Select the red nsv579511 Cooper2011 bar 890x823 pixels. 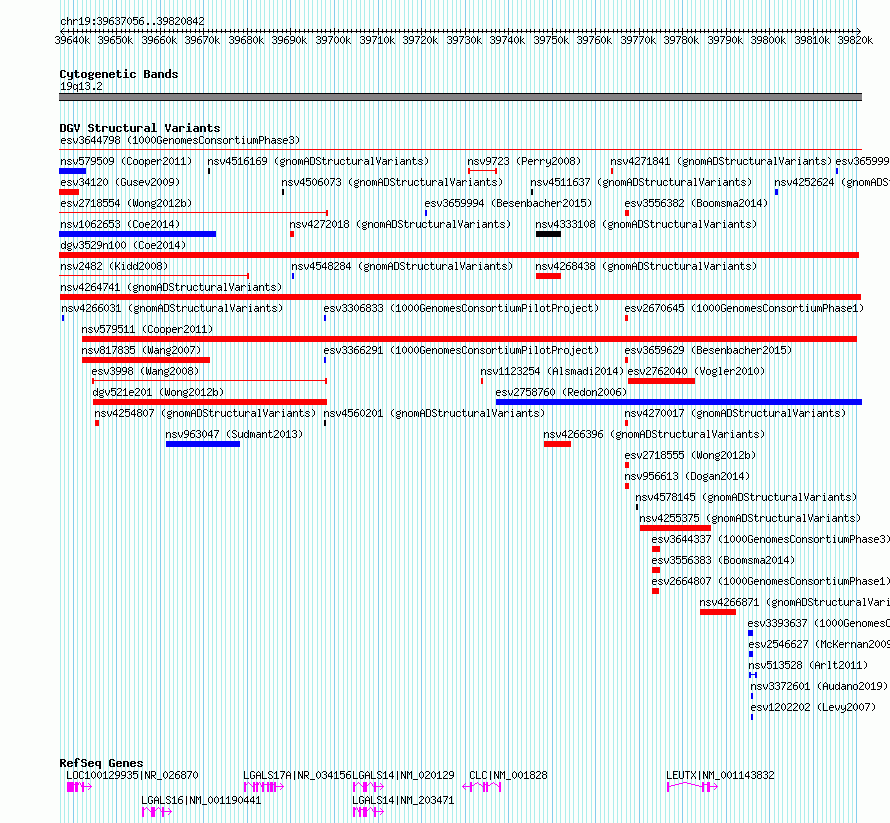click(469, 339)
